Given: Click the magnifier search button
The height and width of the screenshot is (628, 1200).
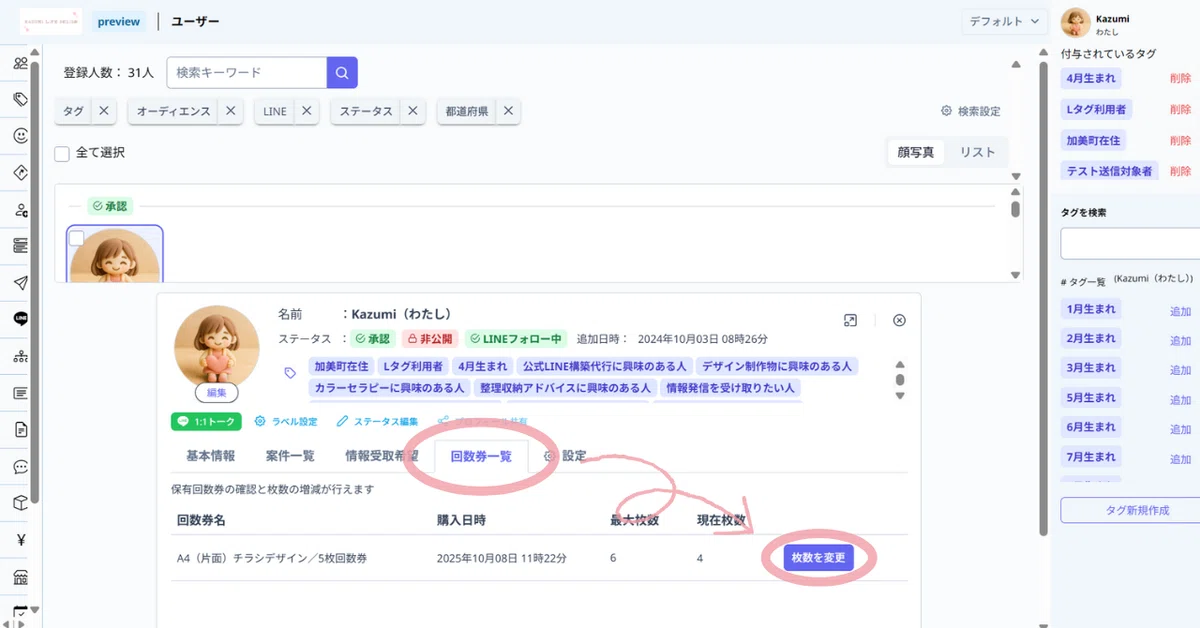Looking at the screenshot, I should click(x=342, y=72).
